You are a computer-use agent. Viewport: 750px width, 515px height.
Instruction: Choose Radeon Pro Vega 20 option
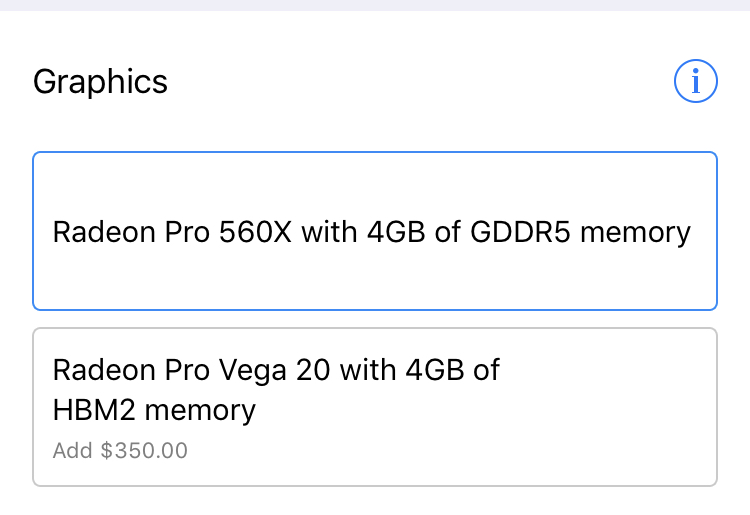point(375,407)
